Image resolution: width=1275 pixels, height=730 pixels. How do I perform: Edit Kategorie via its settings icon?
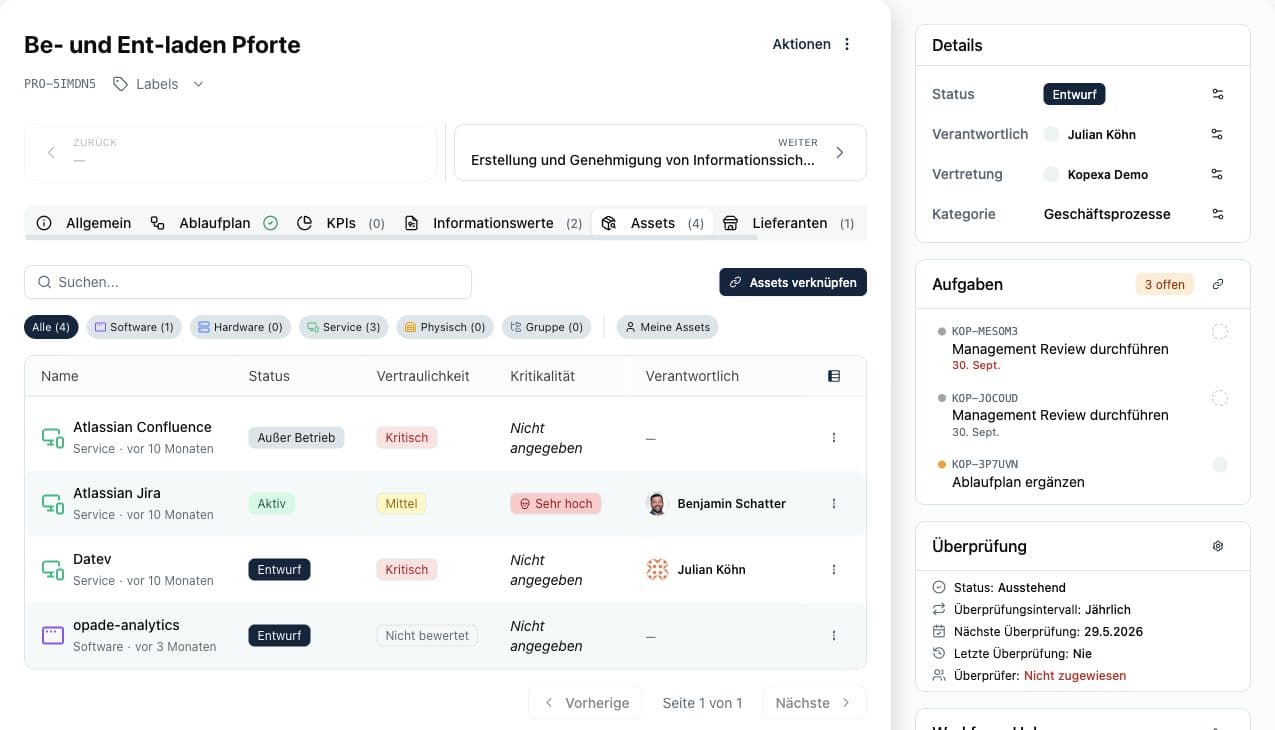1217,214
